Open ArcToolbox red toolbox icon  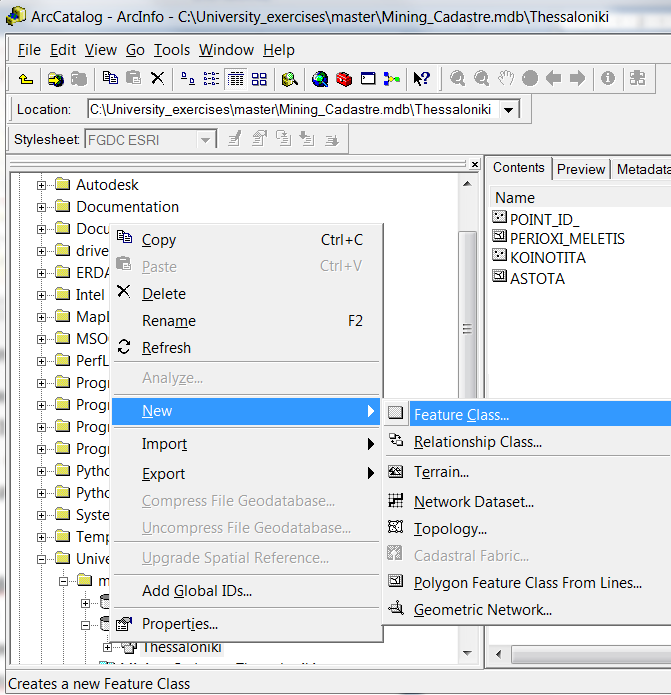[x=343, y=79]
